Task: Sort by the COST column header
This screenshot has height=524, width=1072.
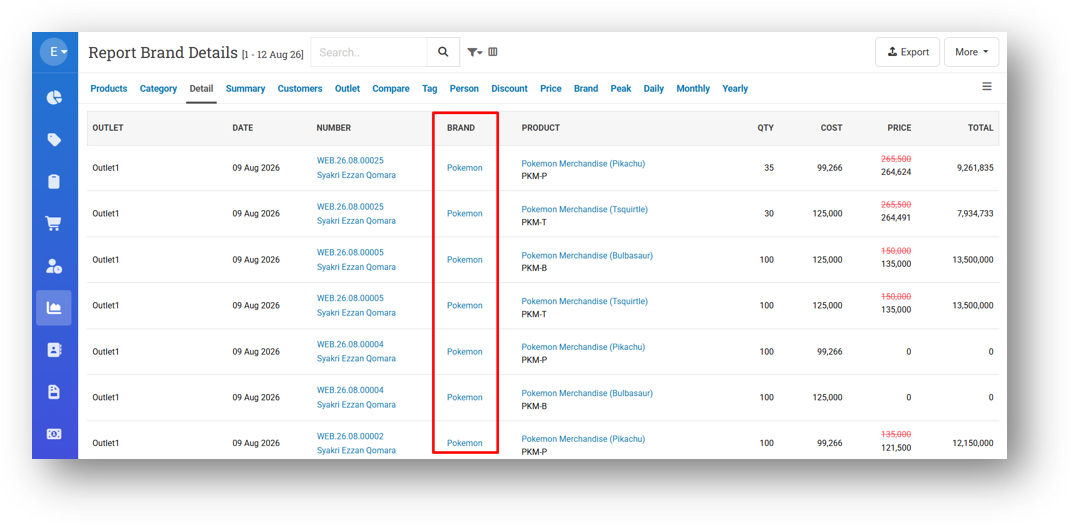Action: [831, 128]
